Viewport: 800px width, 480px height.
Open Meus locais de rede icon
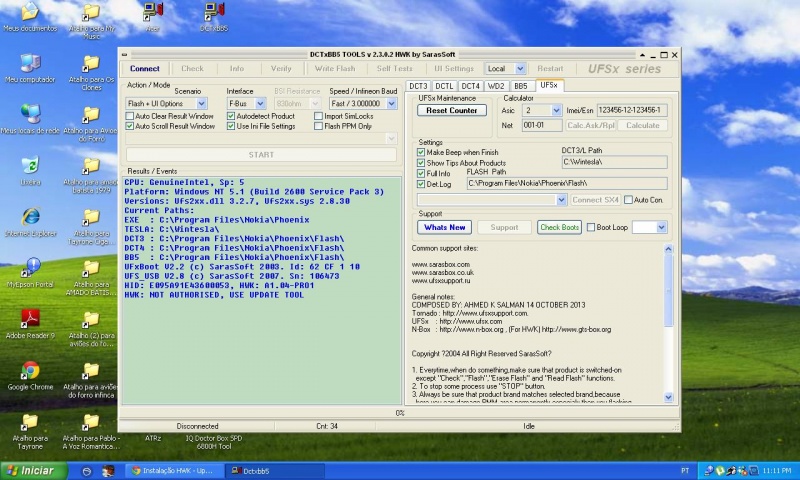(x=30, y=119)
